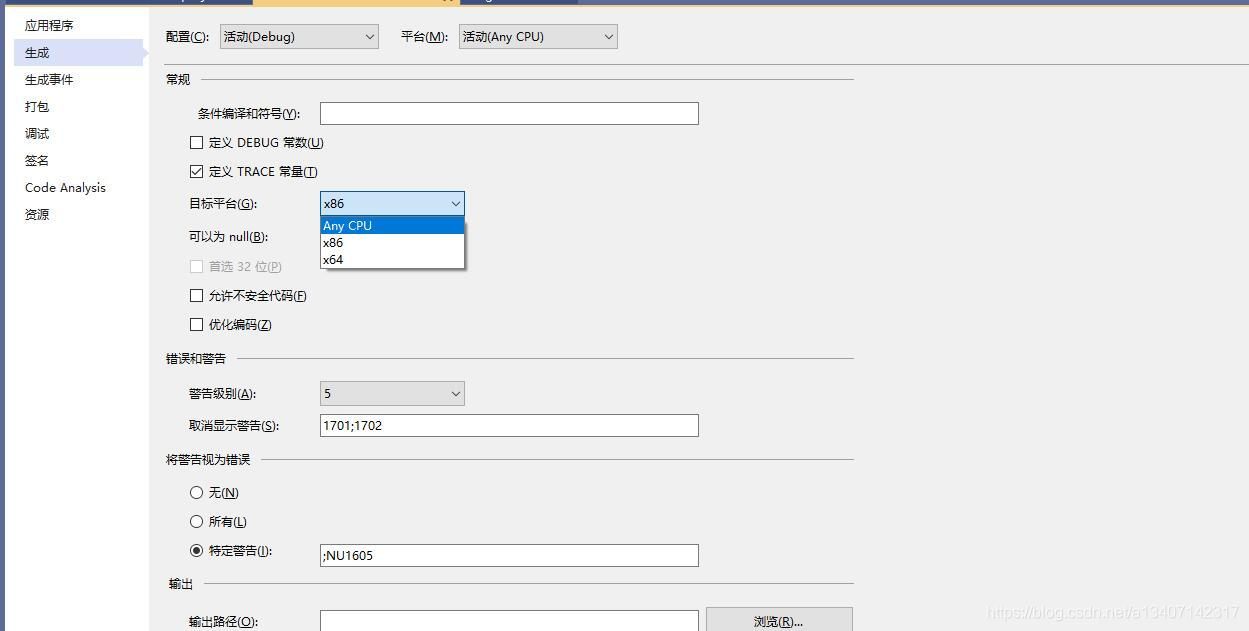
Task: Open the 配置 活动(Debug) dropdown
Action: [x=299, y=37]
